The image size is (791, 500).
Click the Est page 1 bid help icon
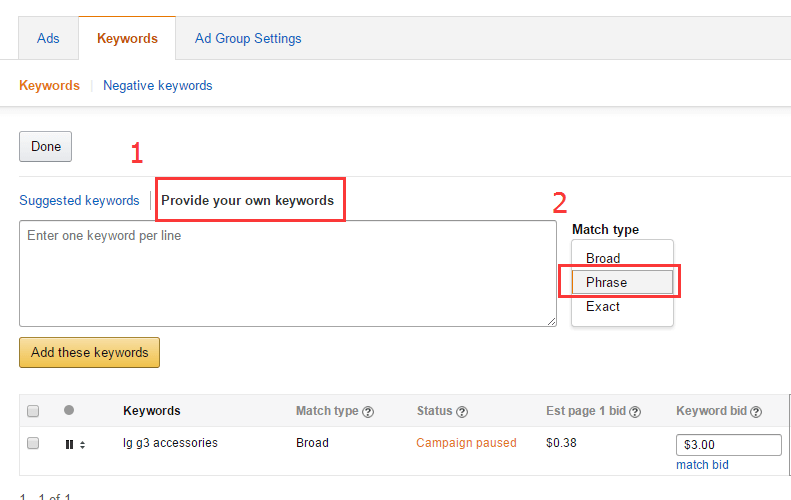coord(635,411)
